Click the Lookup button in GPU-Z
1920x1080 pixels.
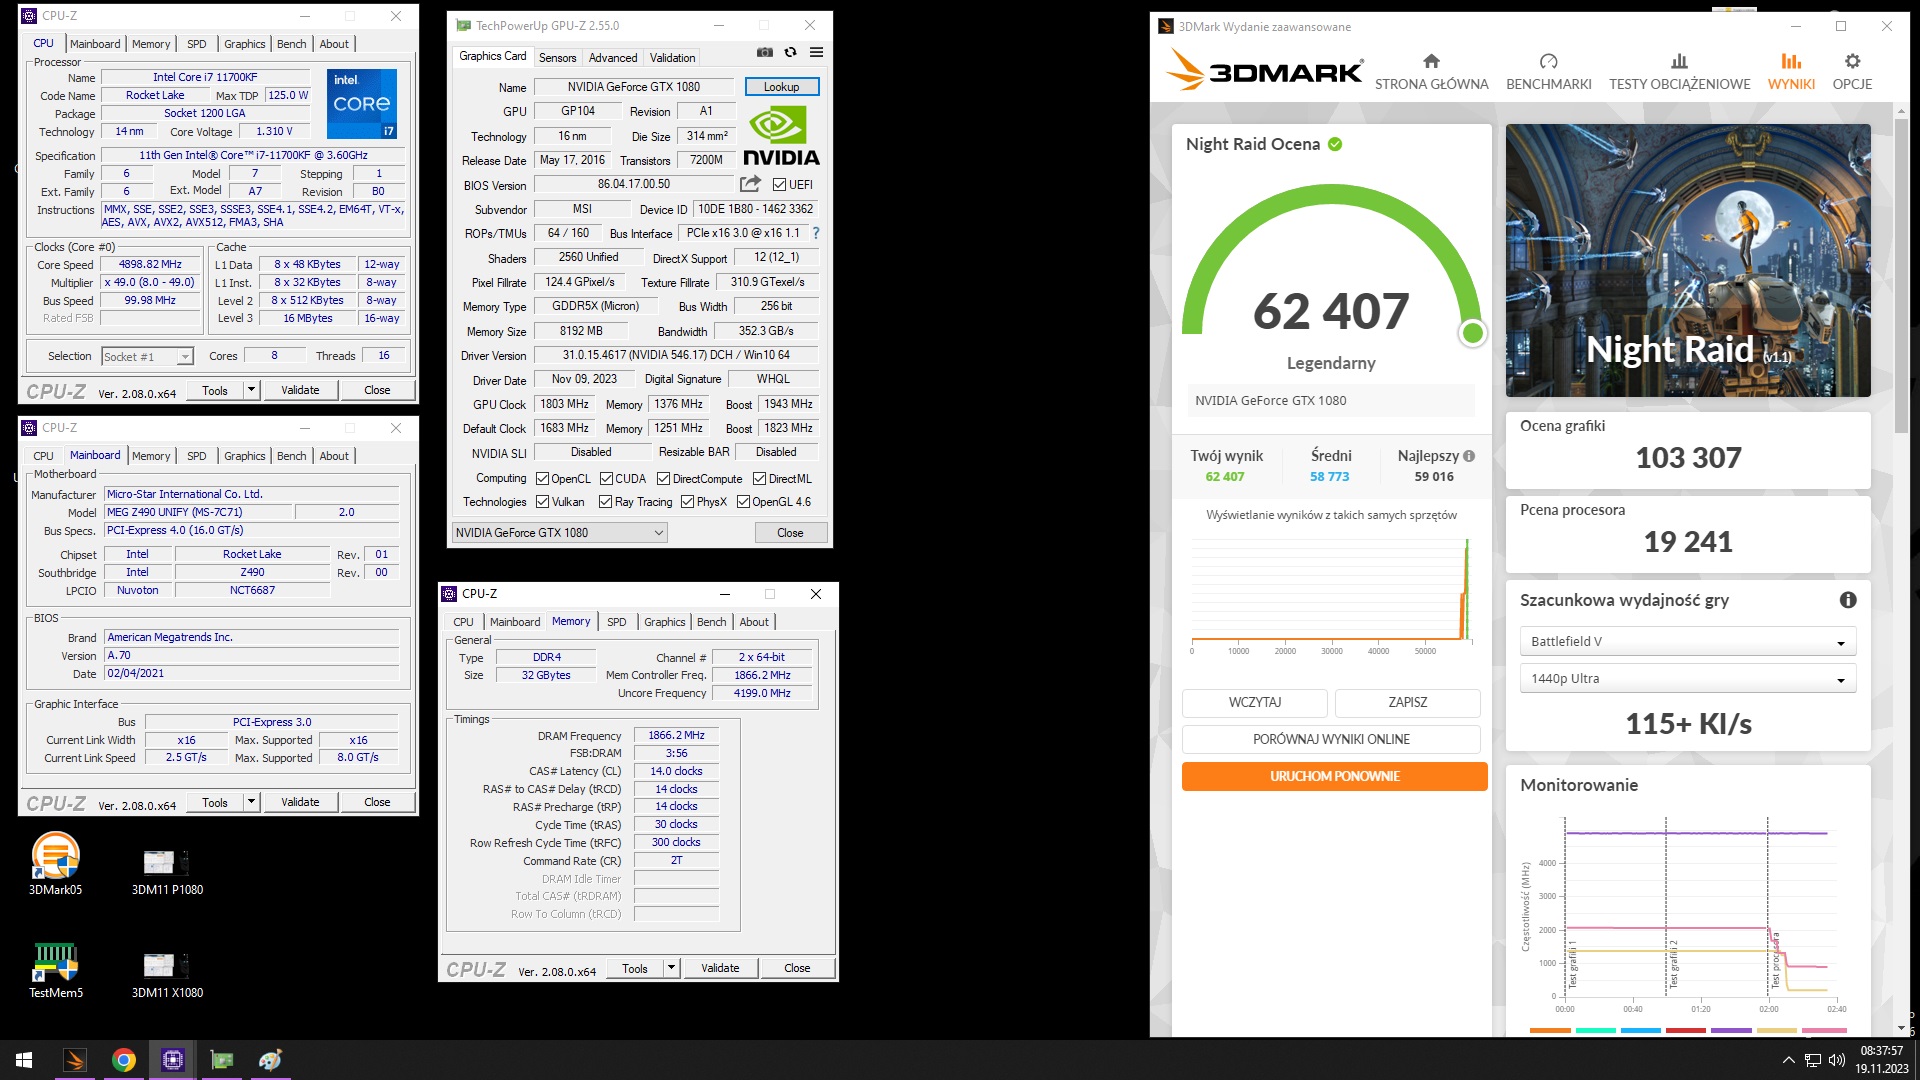click(x=782, y=87)
